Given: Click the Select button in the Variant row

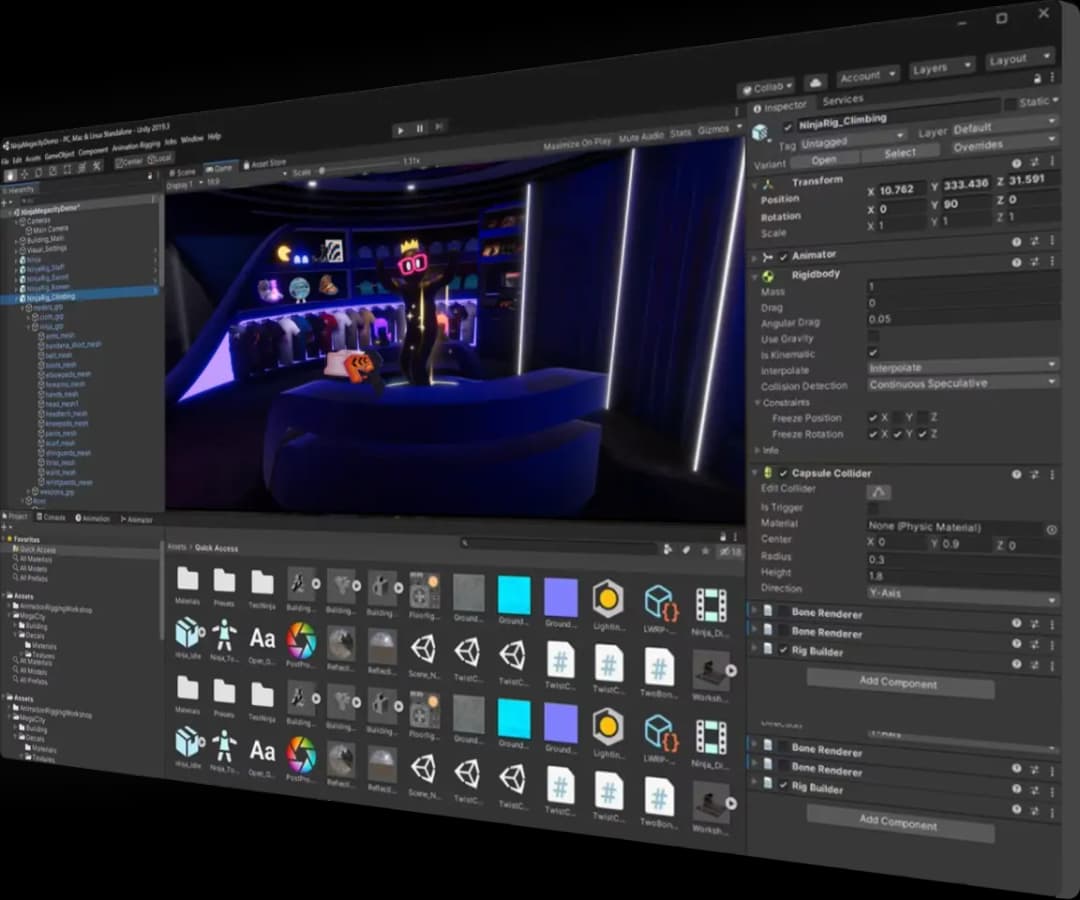Looking at the screenshot, I should pyautogui.click(x=899, y=153).
